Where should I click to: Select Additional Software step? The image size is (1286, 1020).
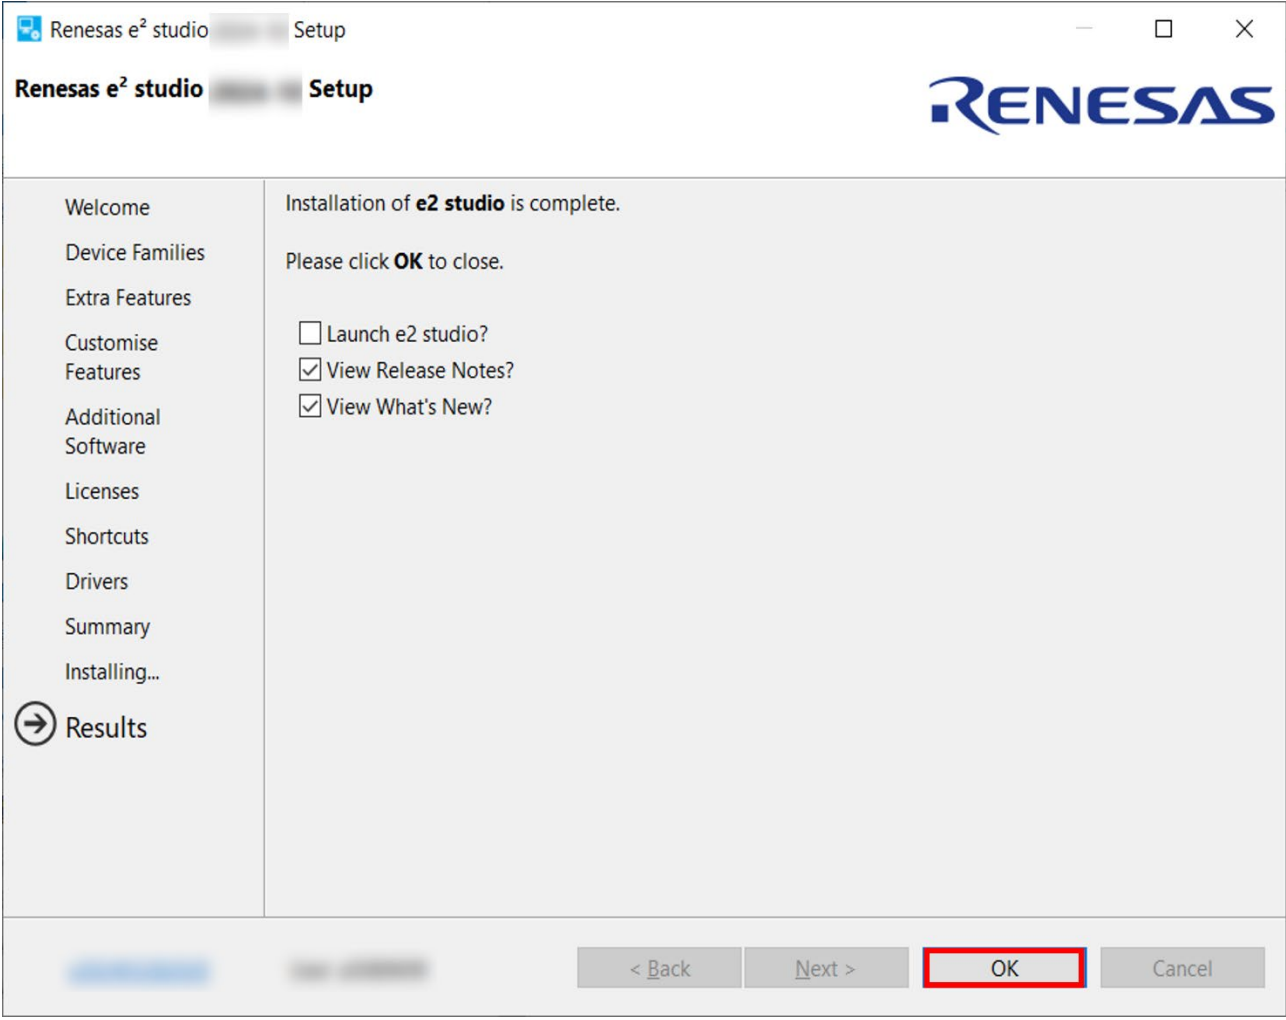pyautogui.click(x=113, y=431)
